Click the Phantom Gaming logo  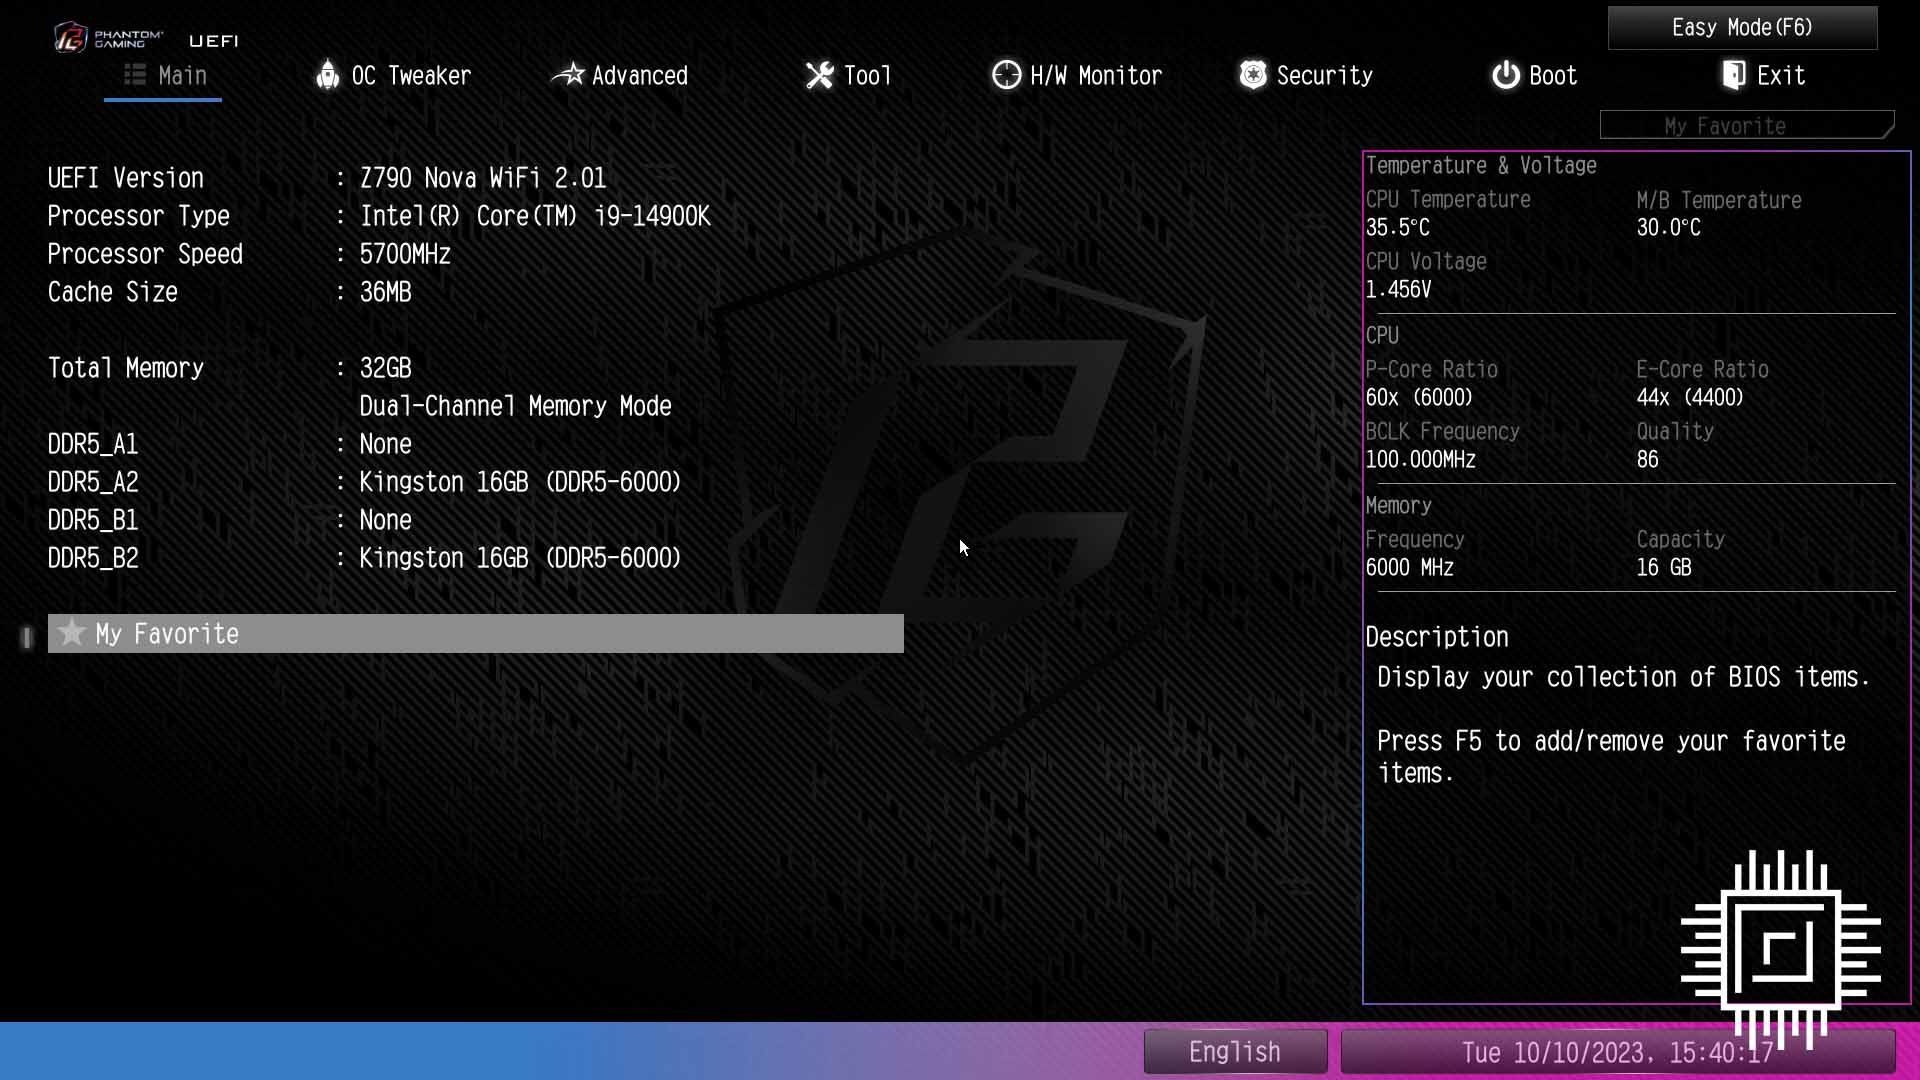click(x=108, y=38)
